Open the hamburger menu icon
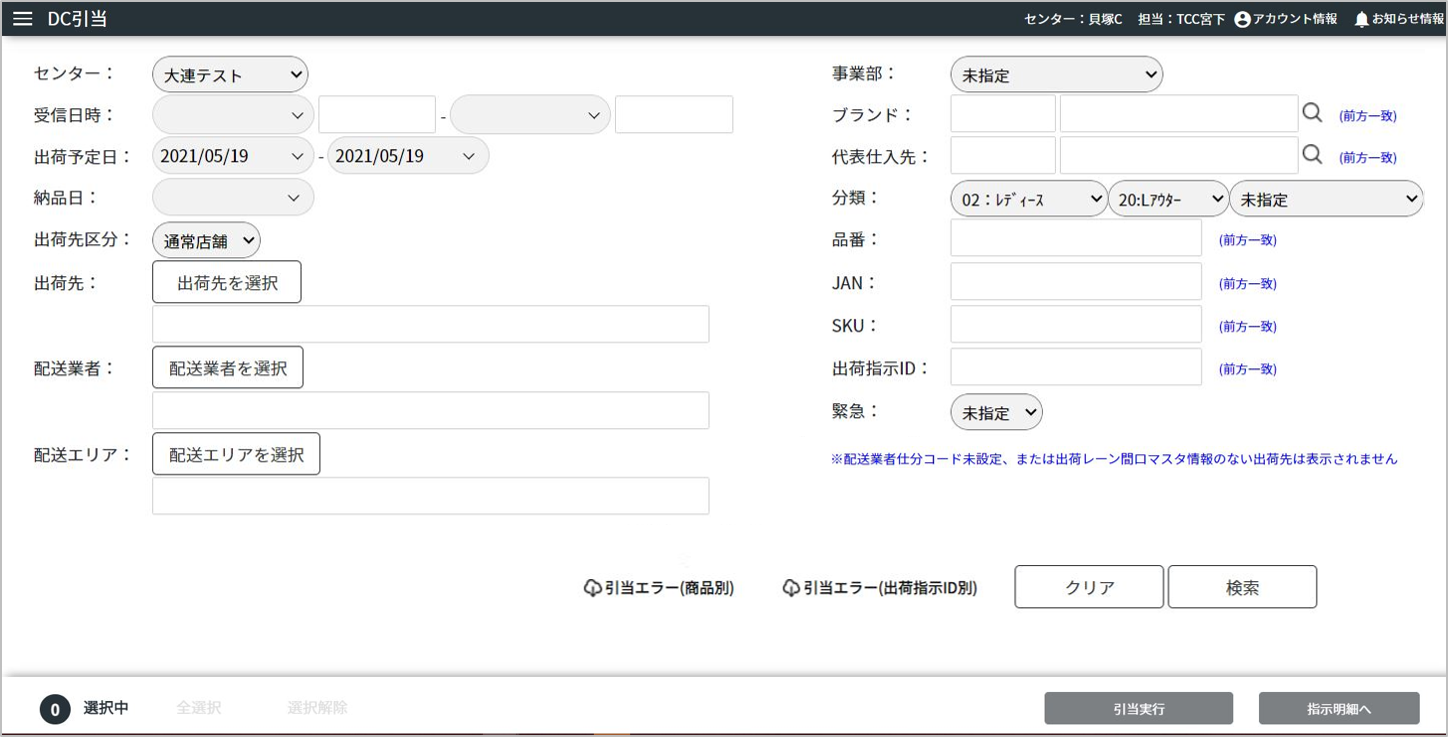This screenshot has width=1448, height=737. click(x=22, y=19)
